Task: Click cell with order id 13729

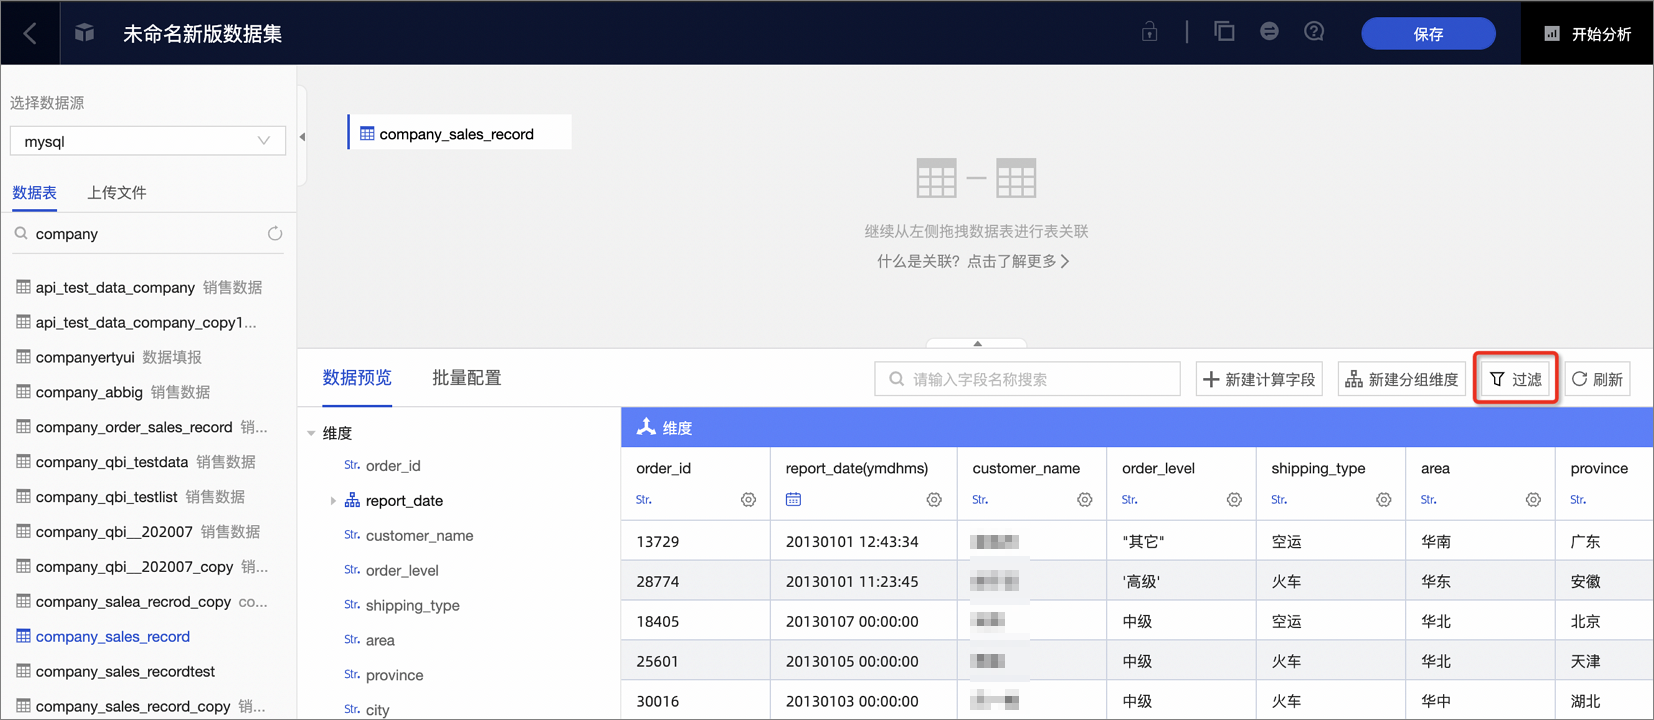Action: click(x=696, y=541)
